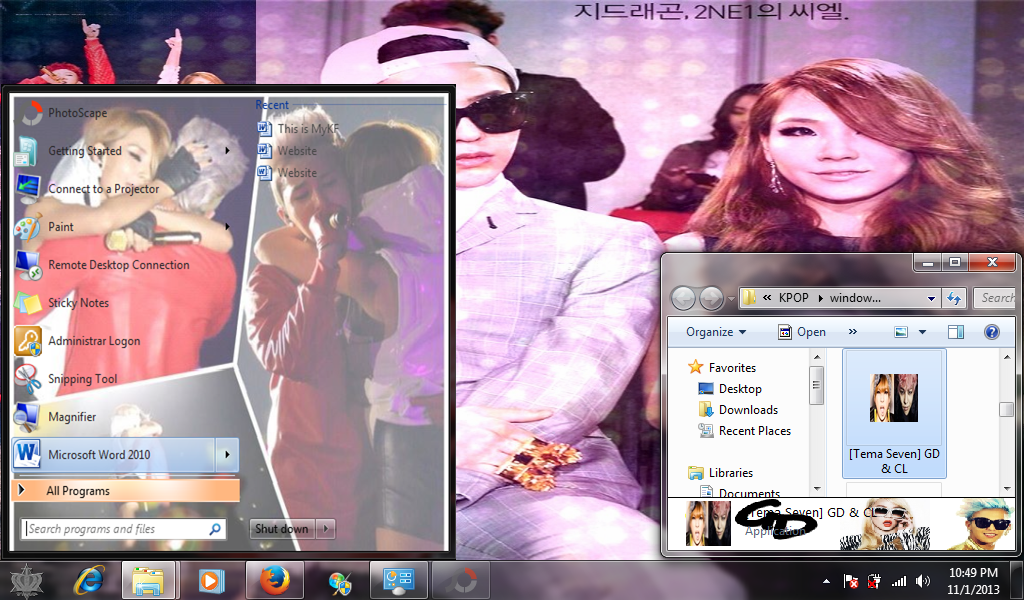1024x600 pixels.
Task: Change your view icon
Action: click(x=901, y=332)
